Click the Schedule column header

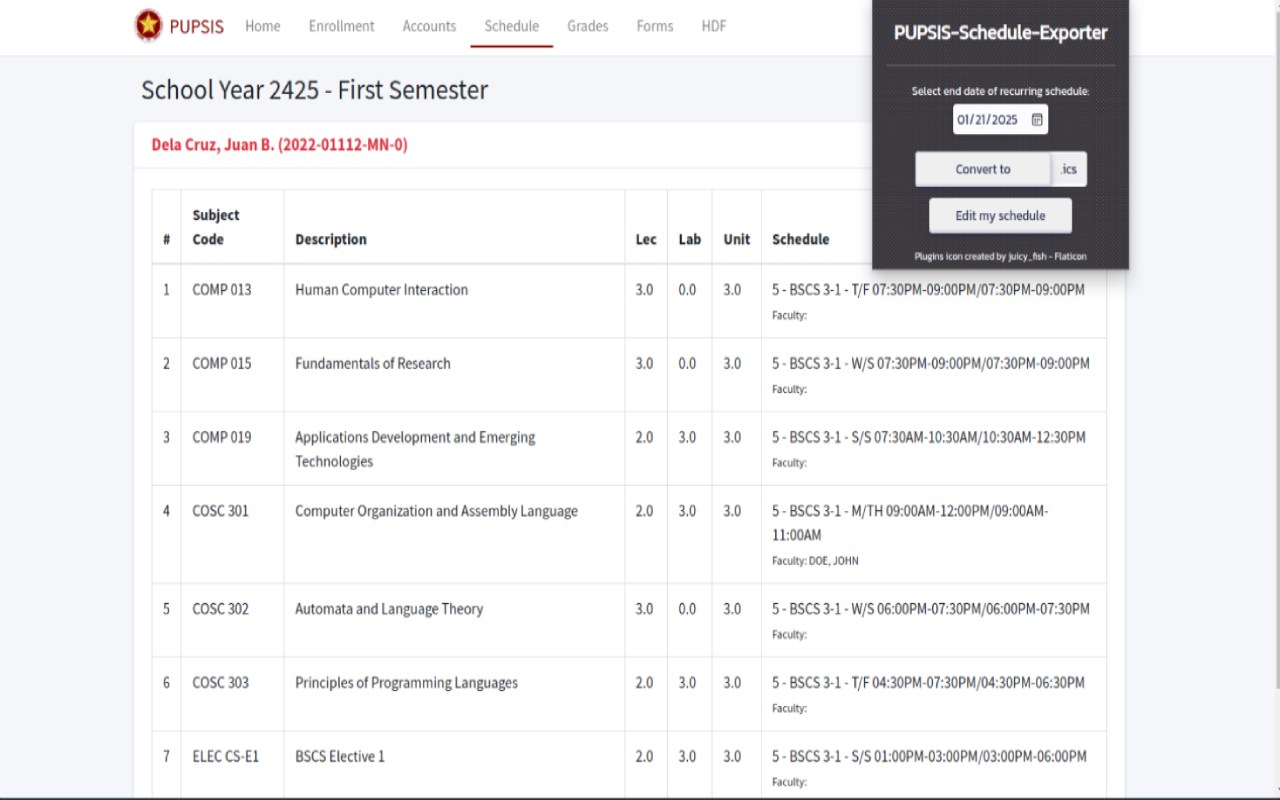[801, 239]
